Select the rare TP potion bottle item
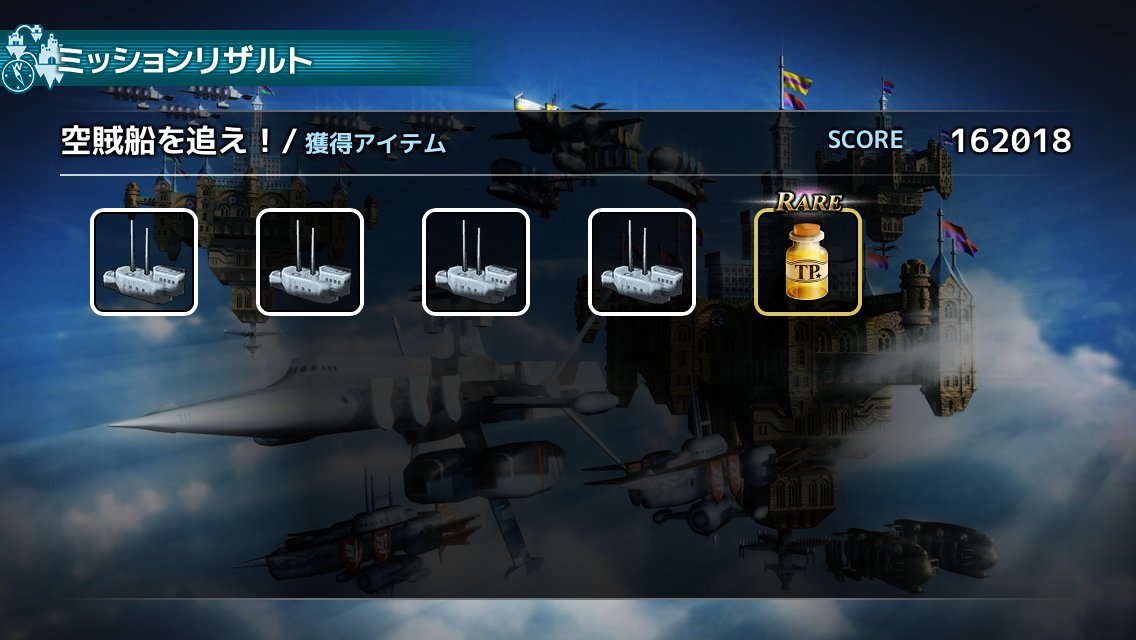This screenshot has width=1136, height=640. [x=807, y=262]
